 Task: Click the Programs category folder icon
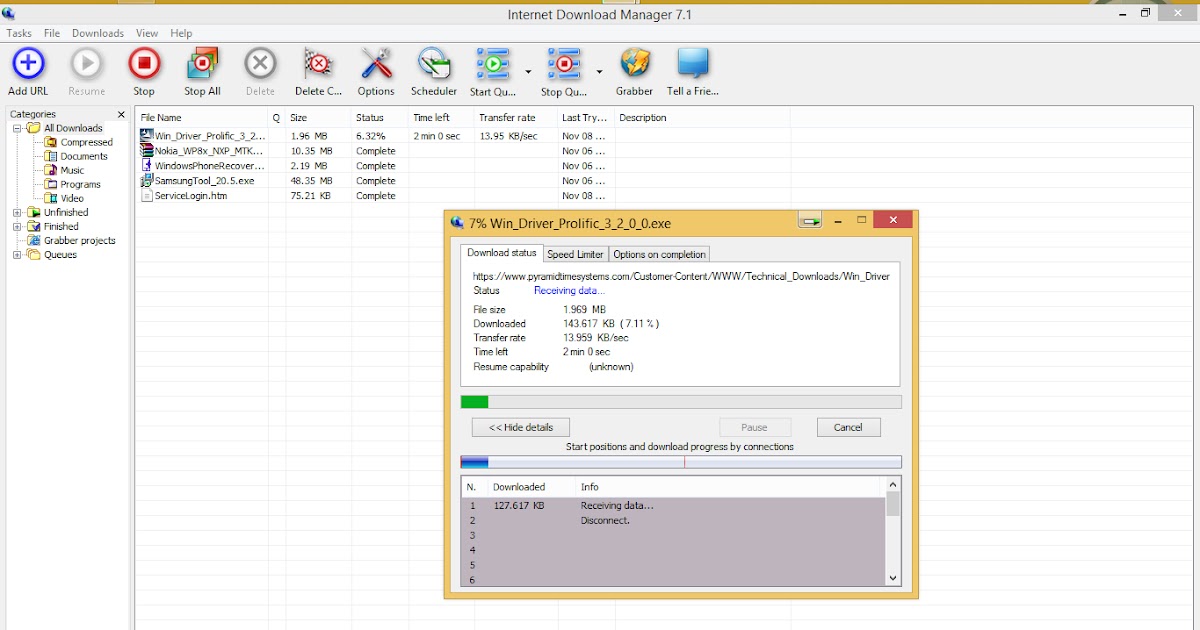[x=50, y=184]
